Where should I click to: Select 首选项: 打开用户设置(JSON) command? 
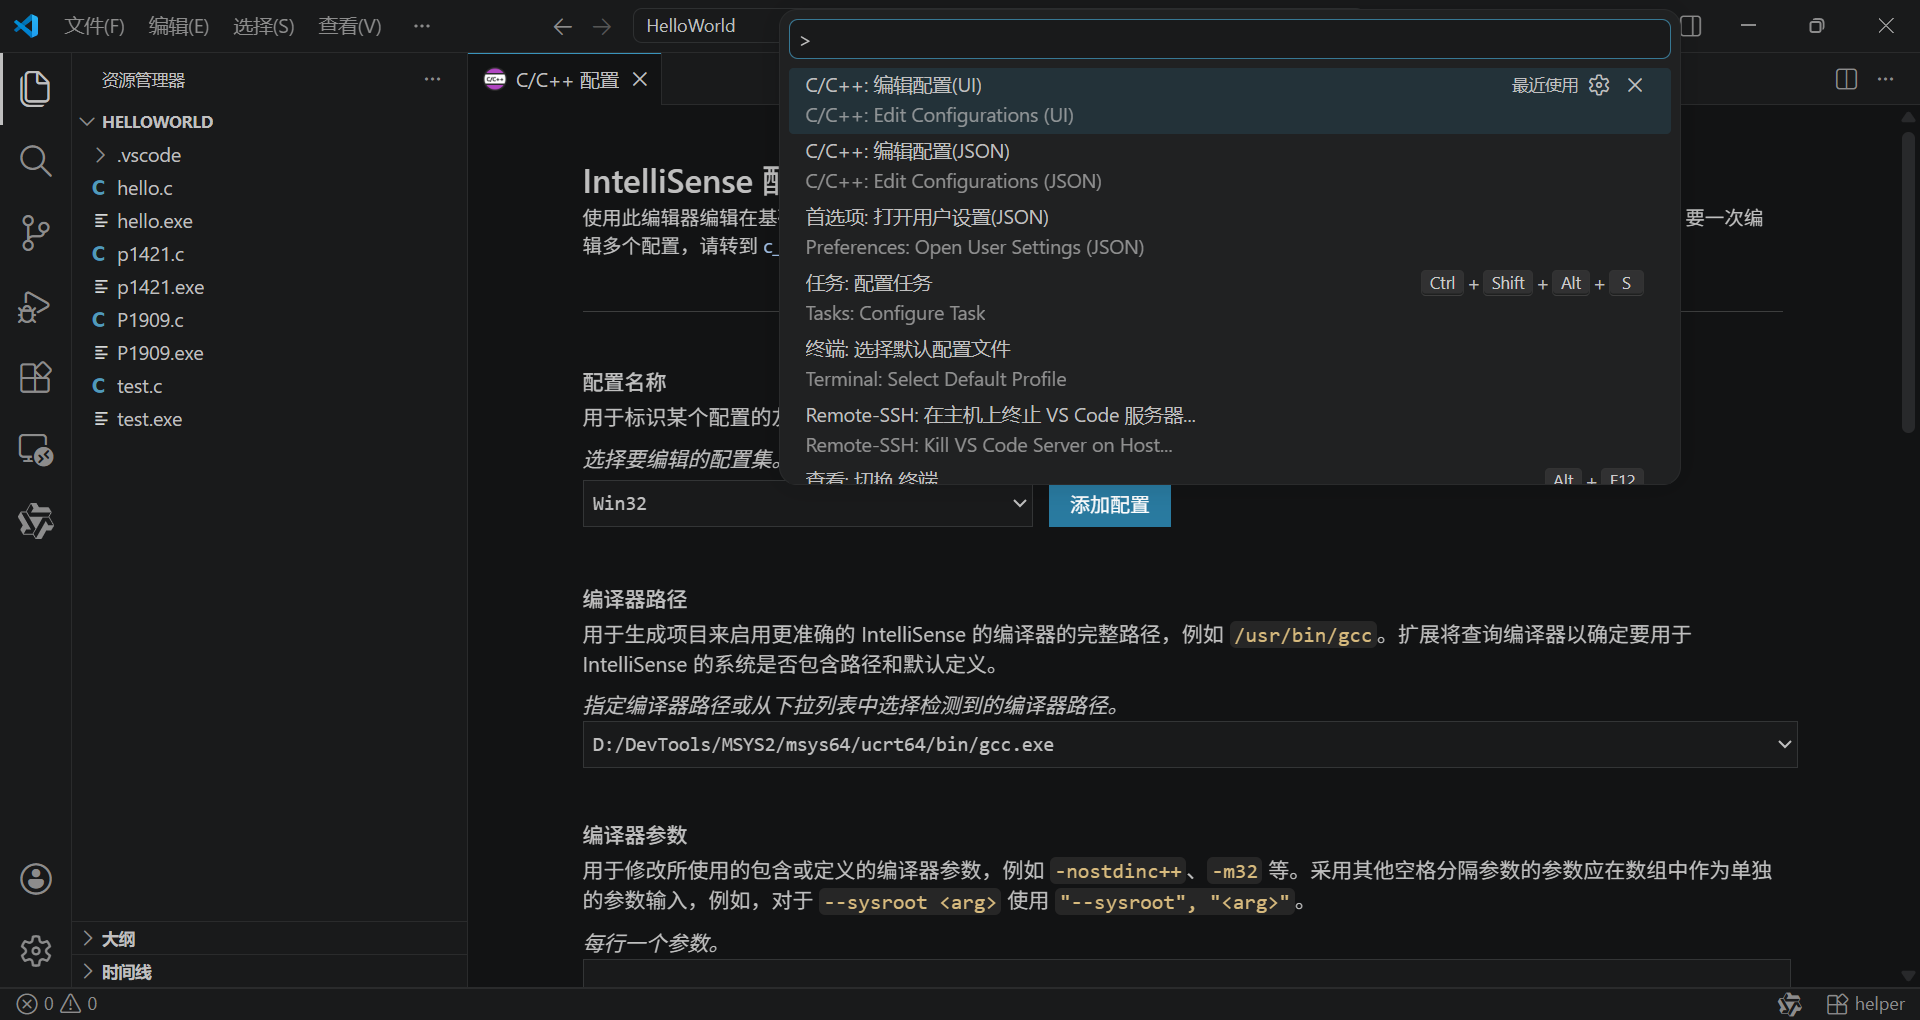pyautogui.click(x=1230, y=232)
